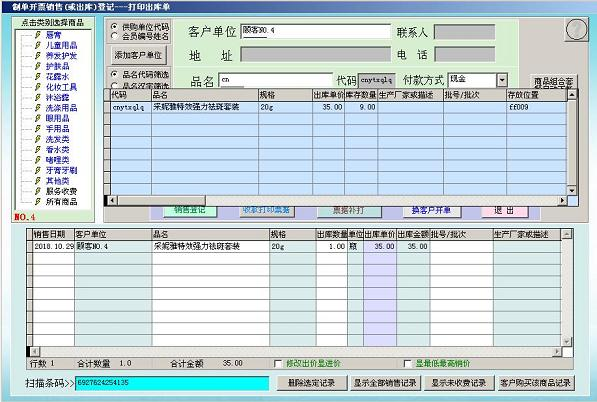Select the 其他类 category

click(x=57, y=181)
